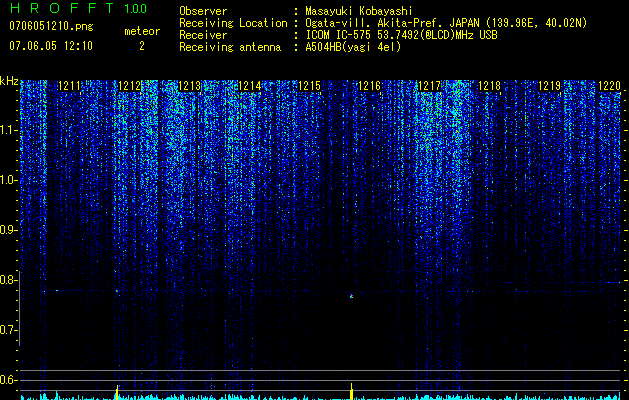Click the 1217 time marker
This screenshot has height=400, width=629.
coord(429,86)
